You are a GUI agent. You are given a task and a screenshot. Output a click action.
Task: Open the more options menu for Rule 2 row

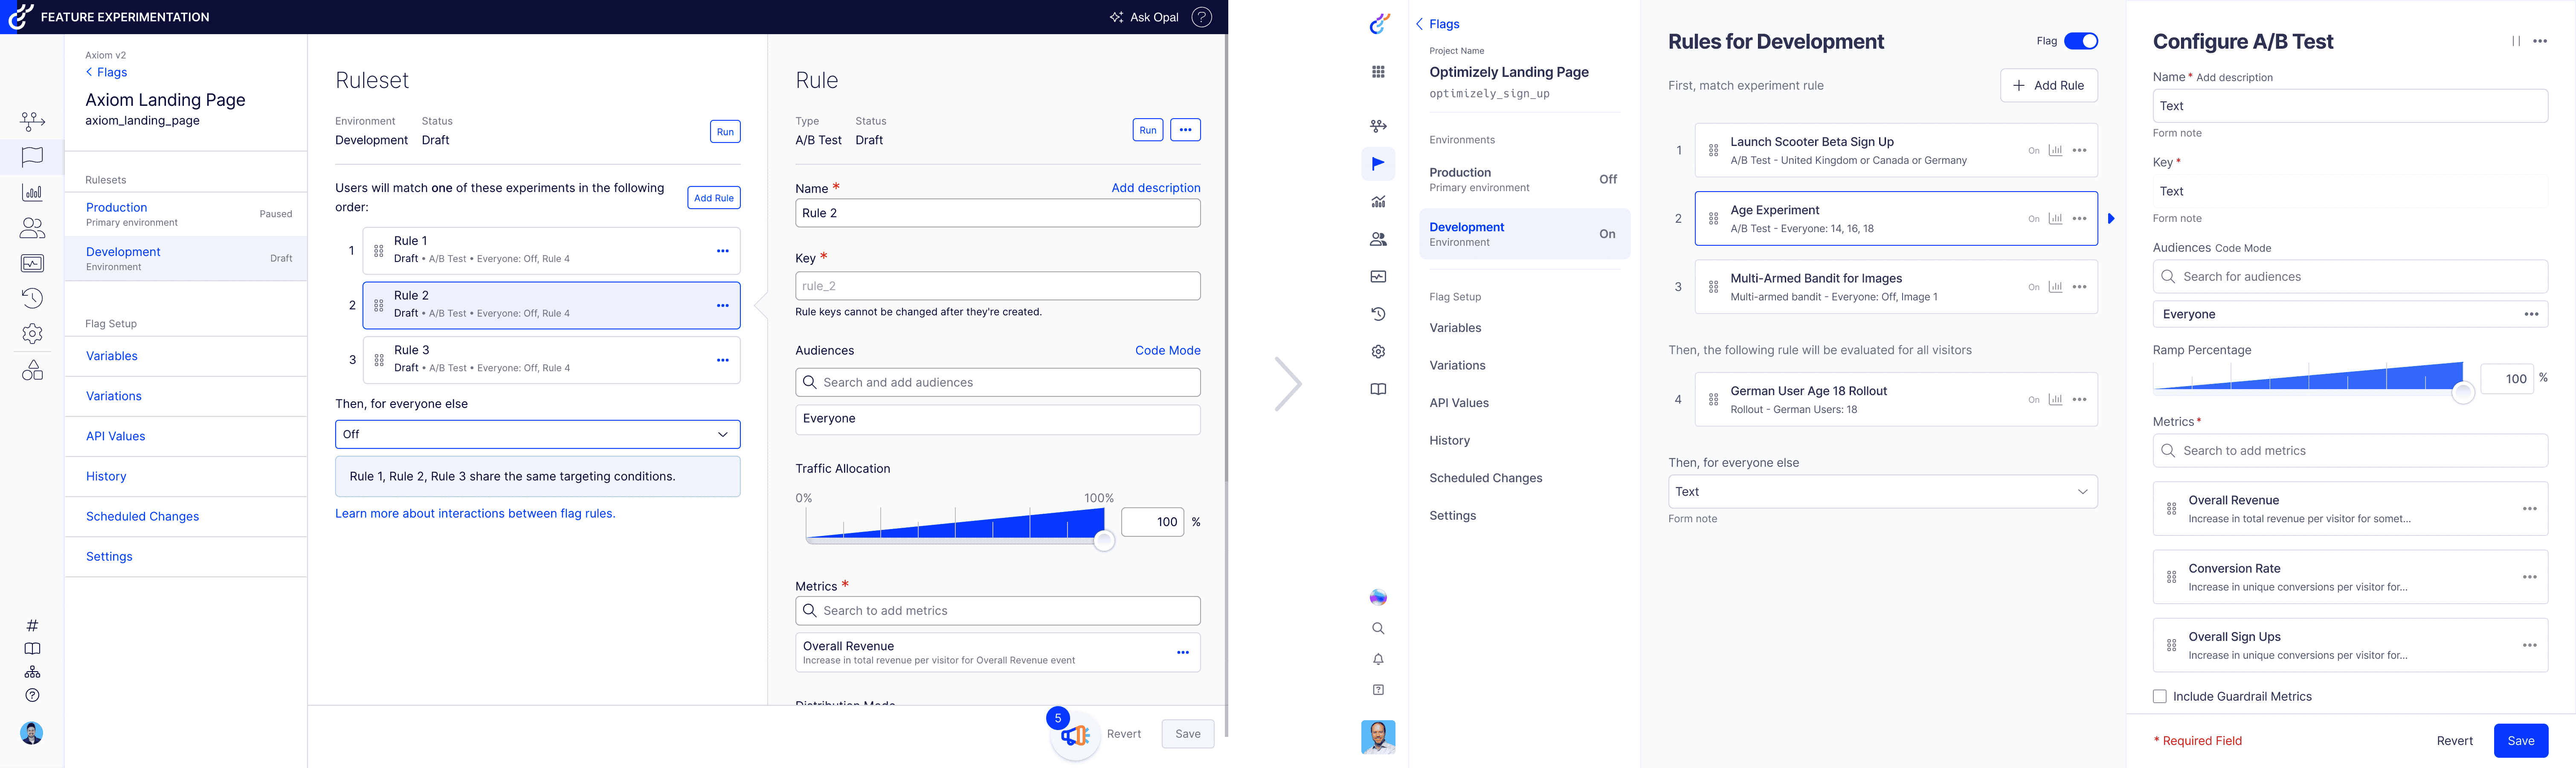[723, 306]
